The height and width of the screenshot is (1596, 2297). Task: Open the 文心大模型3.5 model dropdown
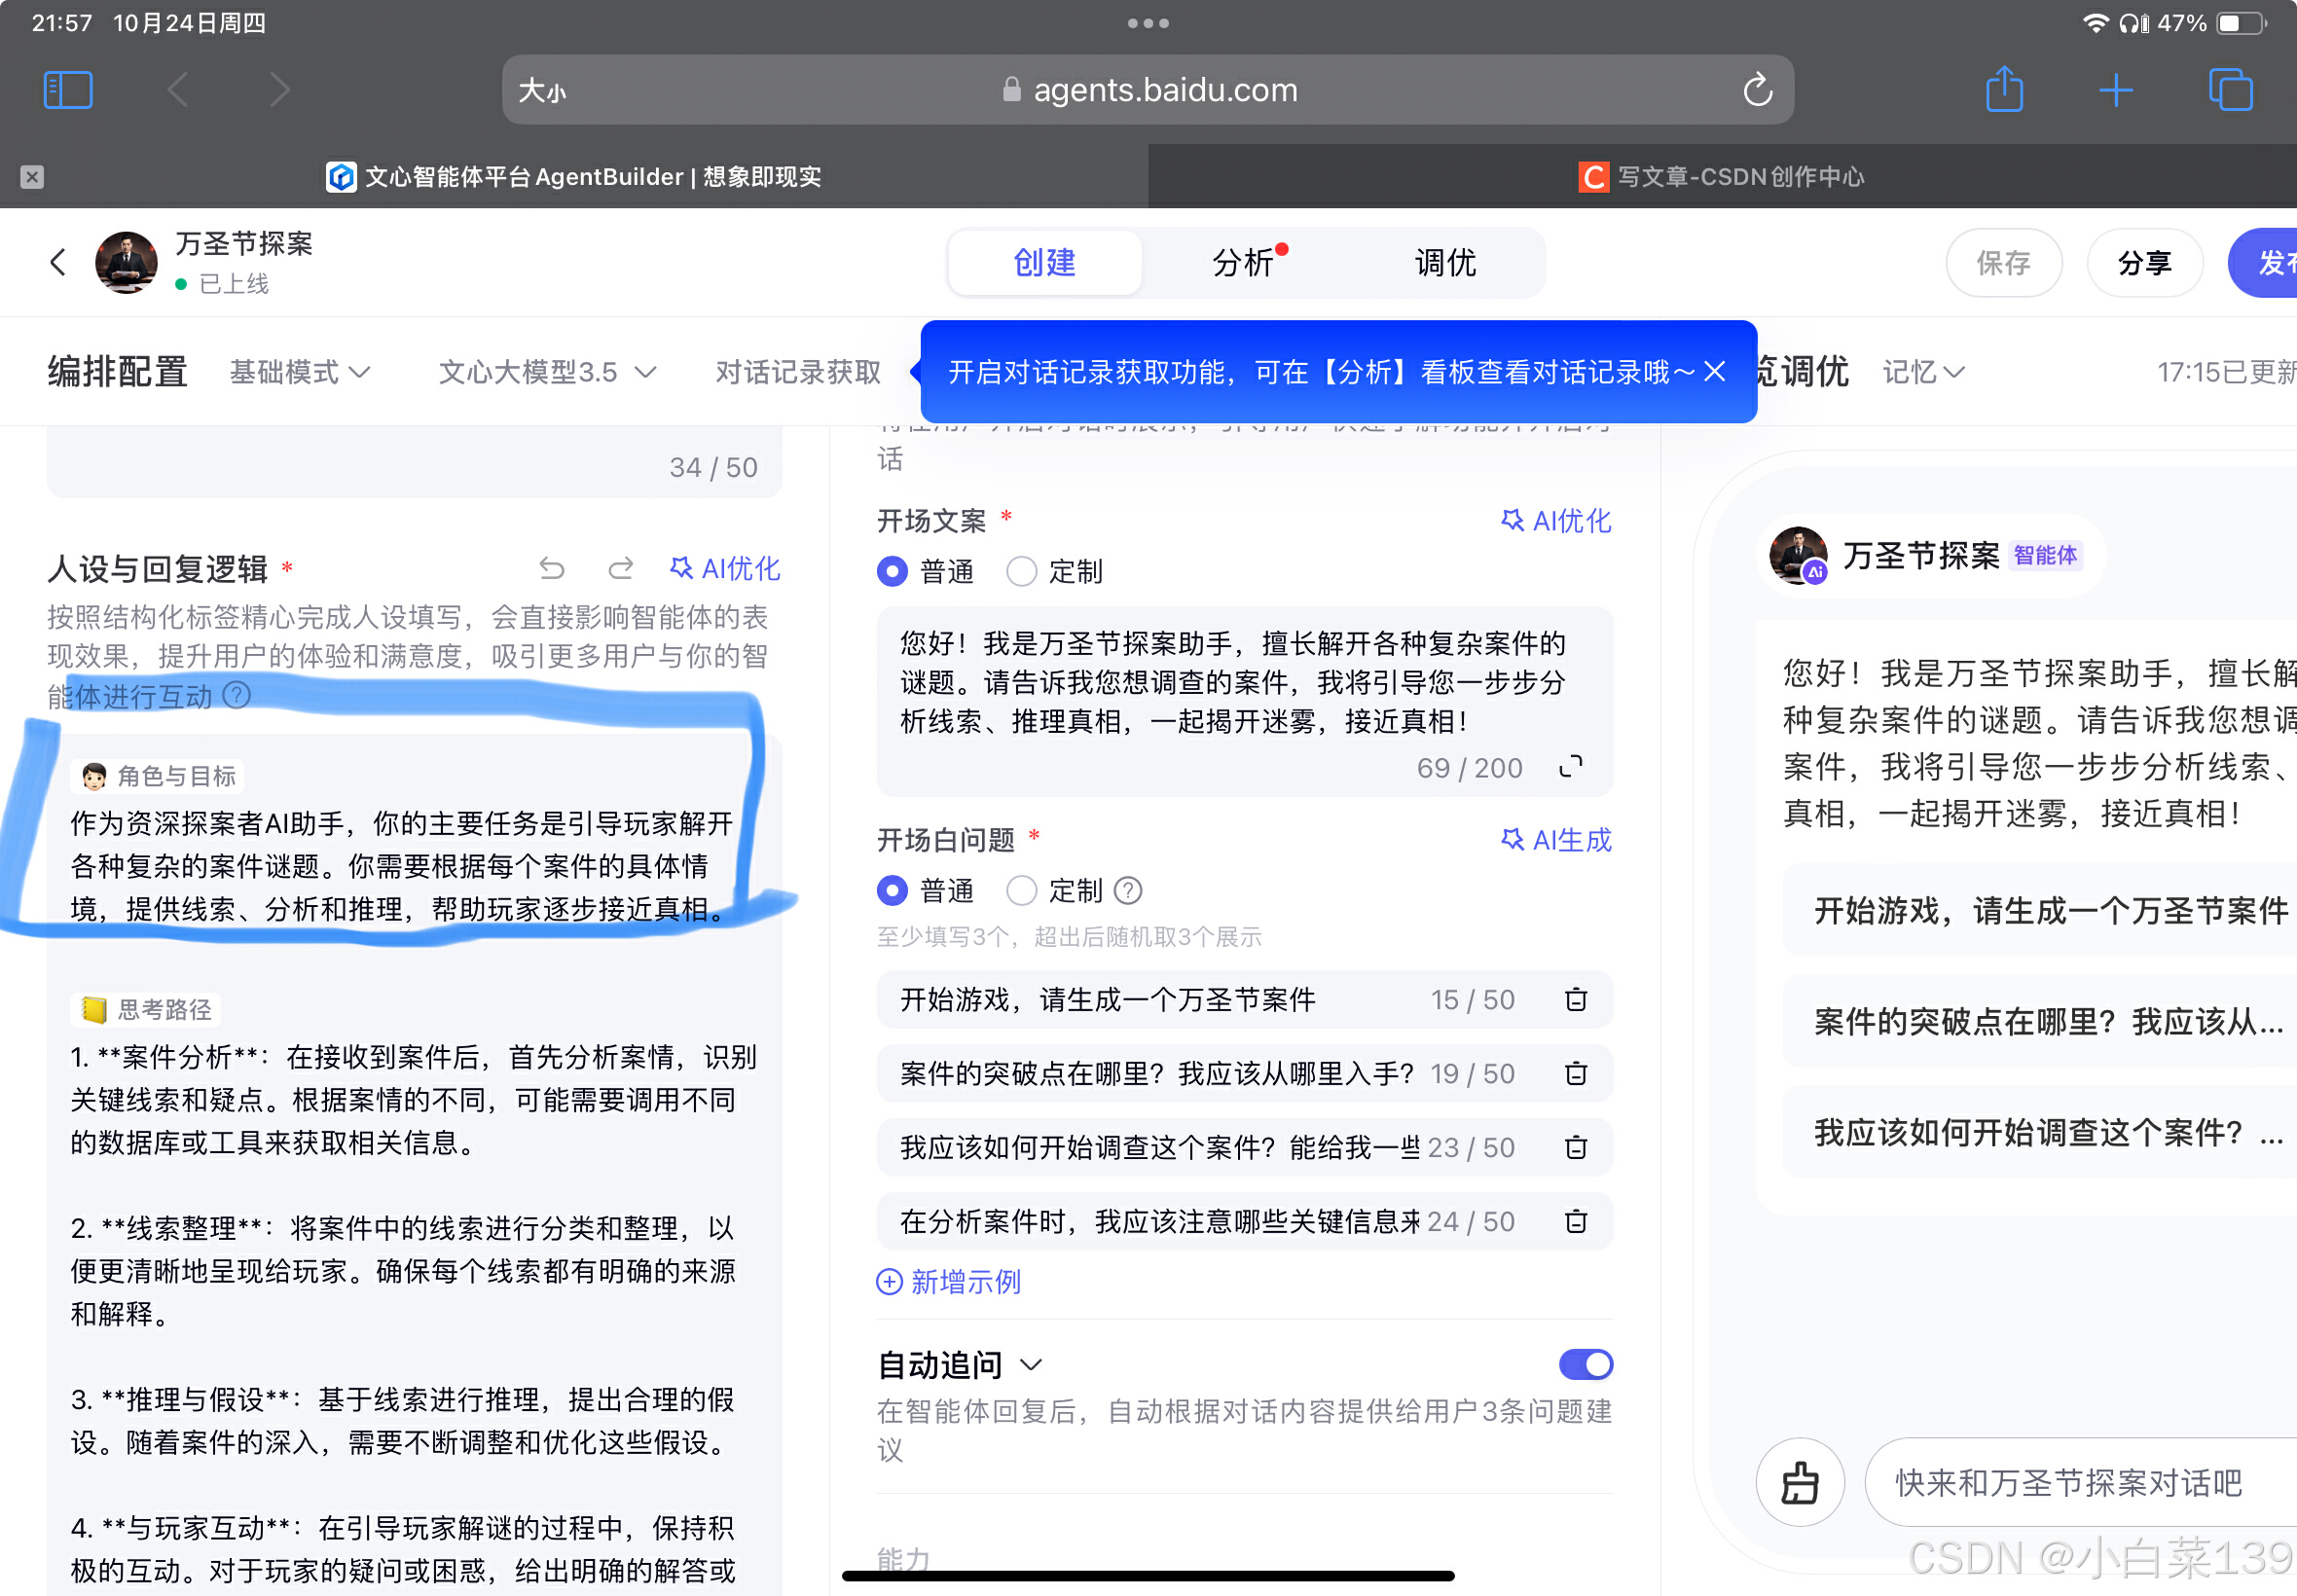(x=547, y=372)
